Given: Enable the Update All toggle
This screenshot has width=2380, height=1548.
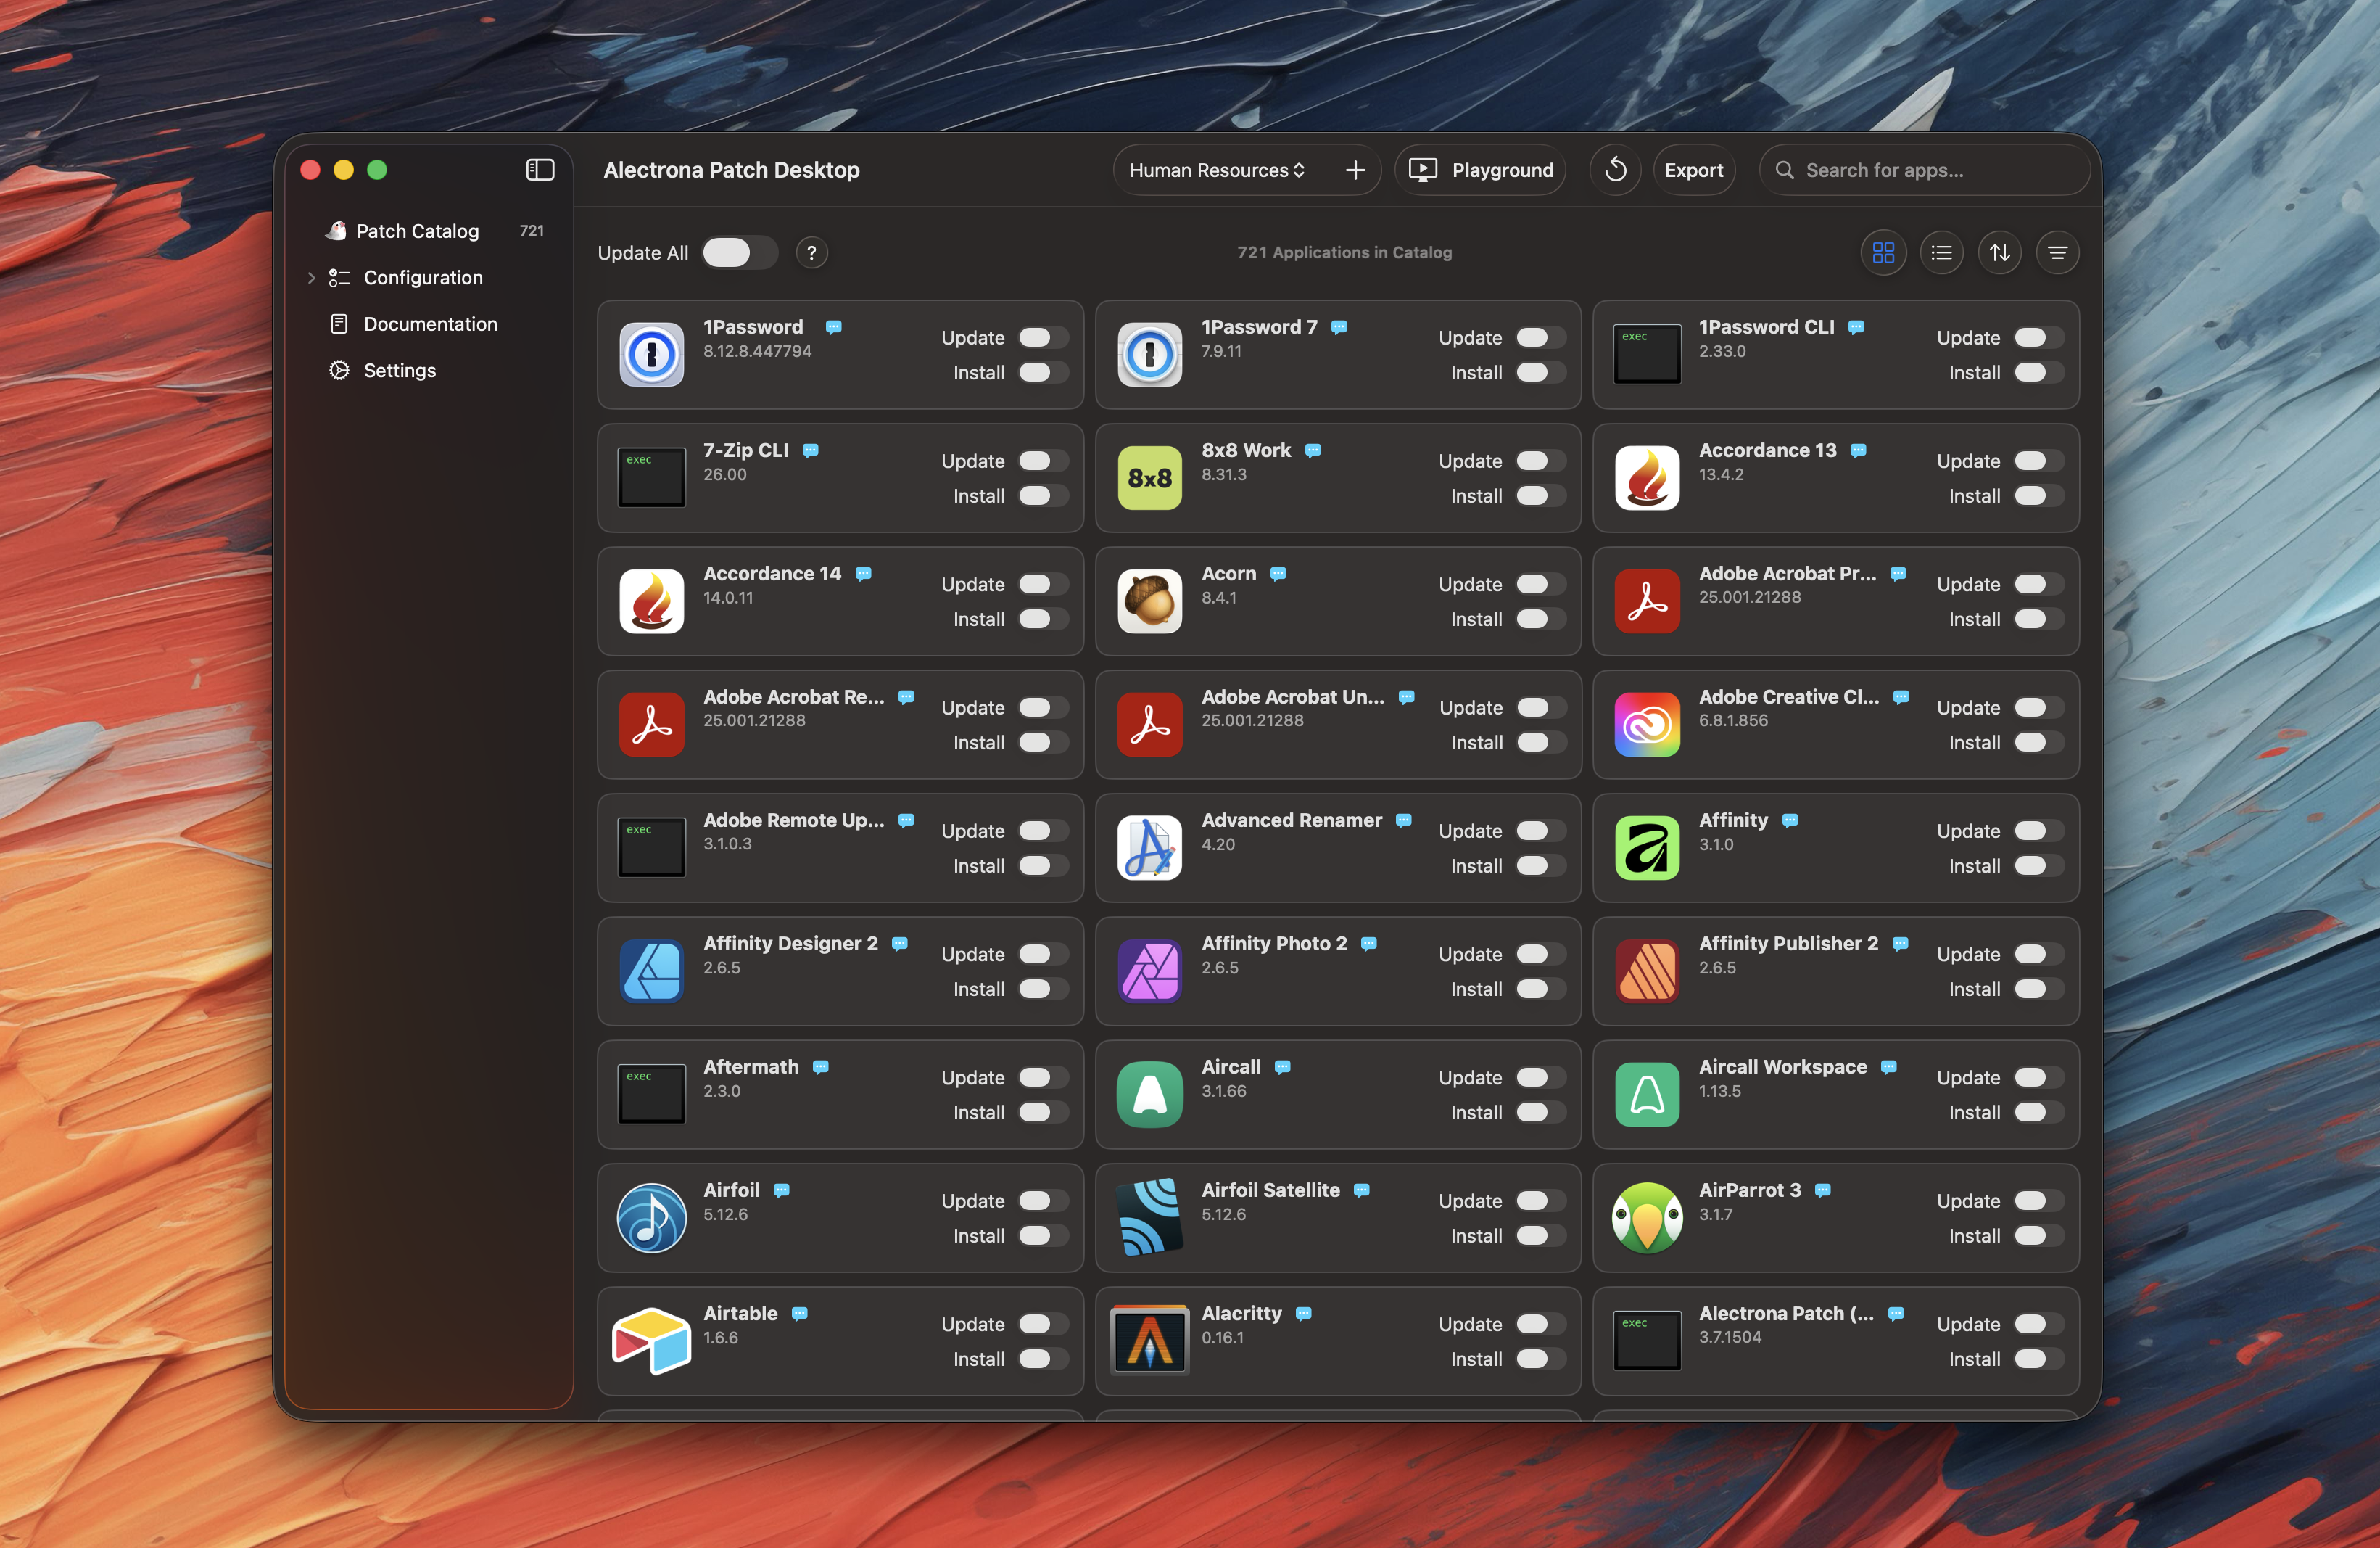Looking at the screenshot, I should pyautogui.click(x=739, y=253).
